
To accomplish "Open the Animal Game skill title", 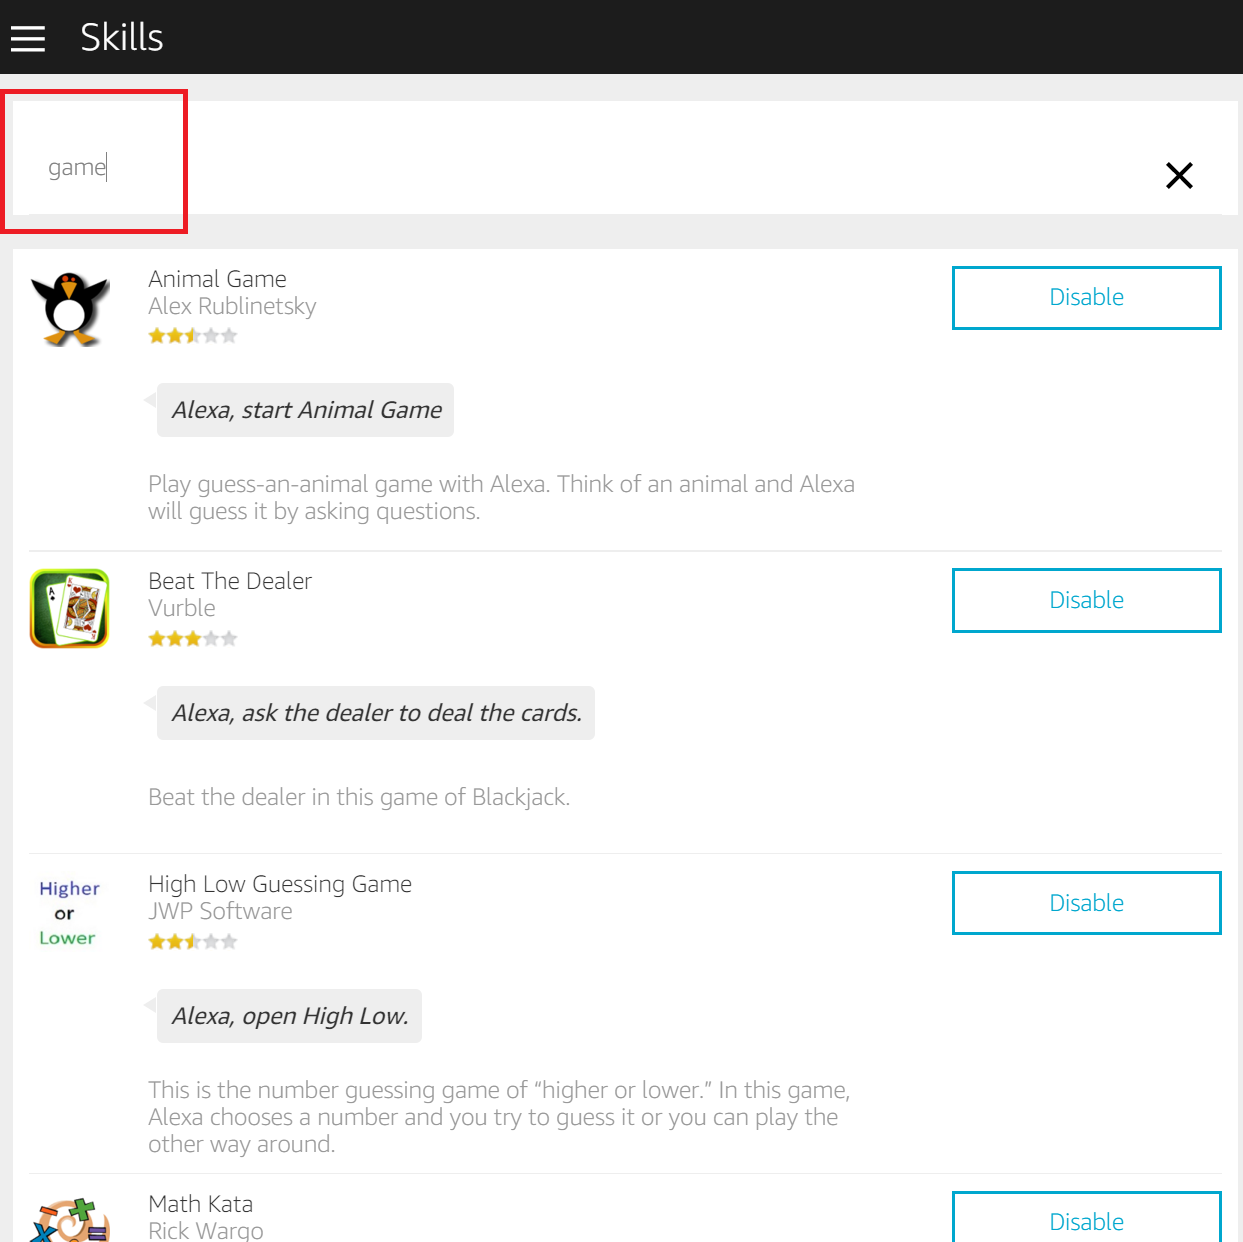I will (x=217, y=279).
